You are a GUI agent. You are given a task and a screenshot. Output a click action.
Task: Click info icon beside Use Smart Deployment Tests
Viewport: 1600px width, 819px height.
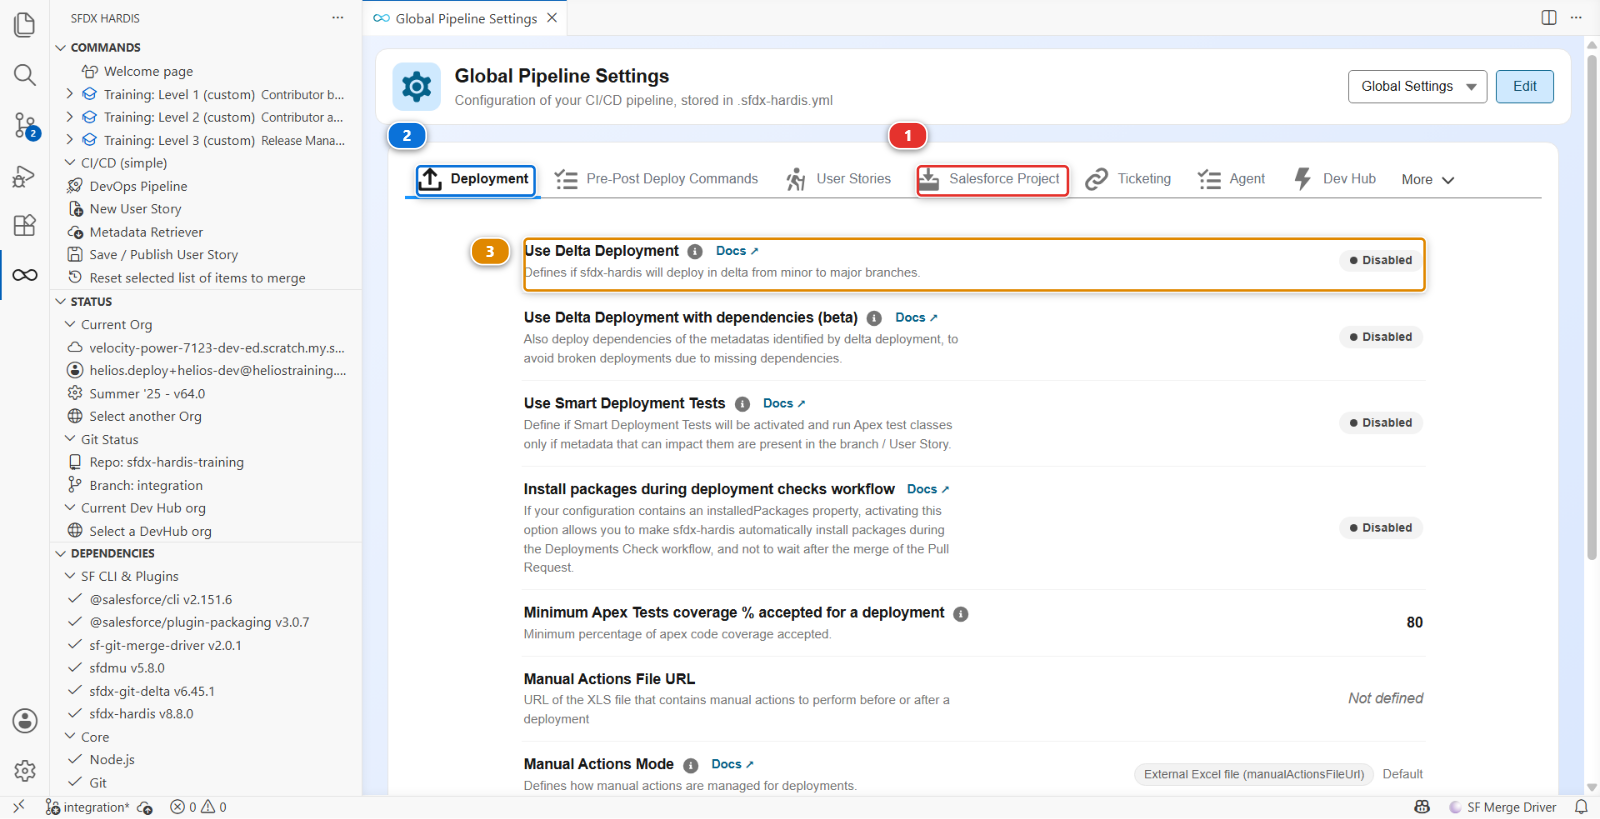[742, 404]
